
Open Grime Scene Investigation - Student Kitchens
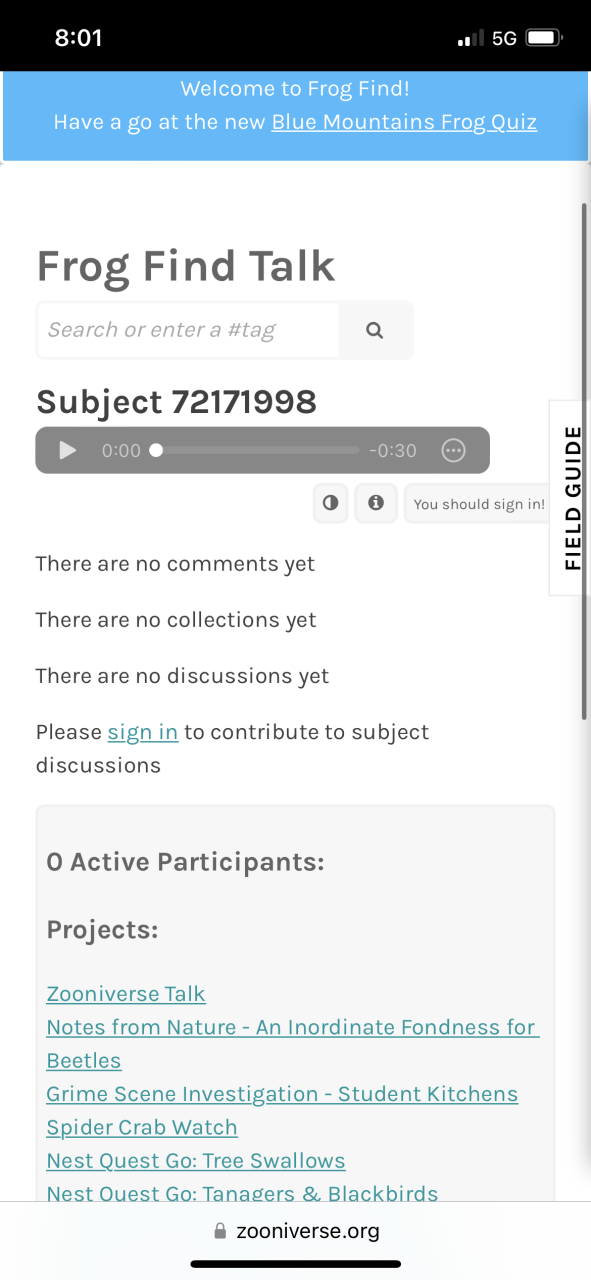(282, 1094)
